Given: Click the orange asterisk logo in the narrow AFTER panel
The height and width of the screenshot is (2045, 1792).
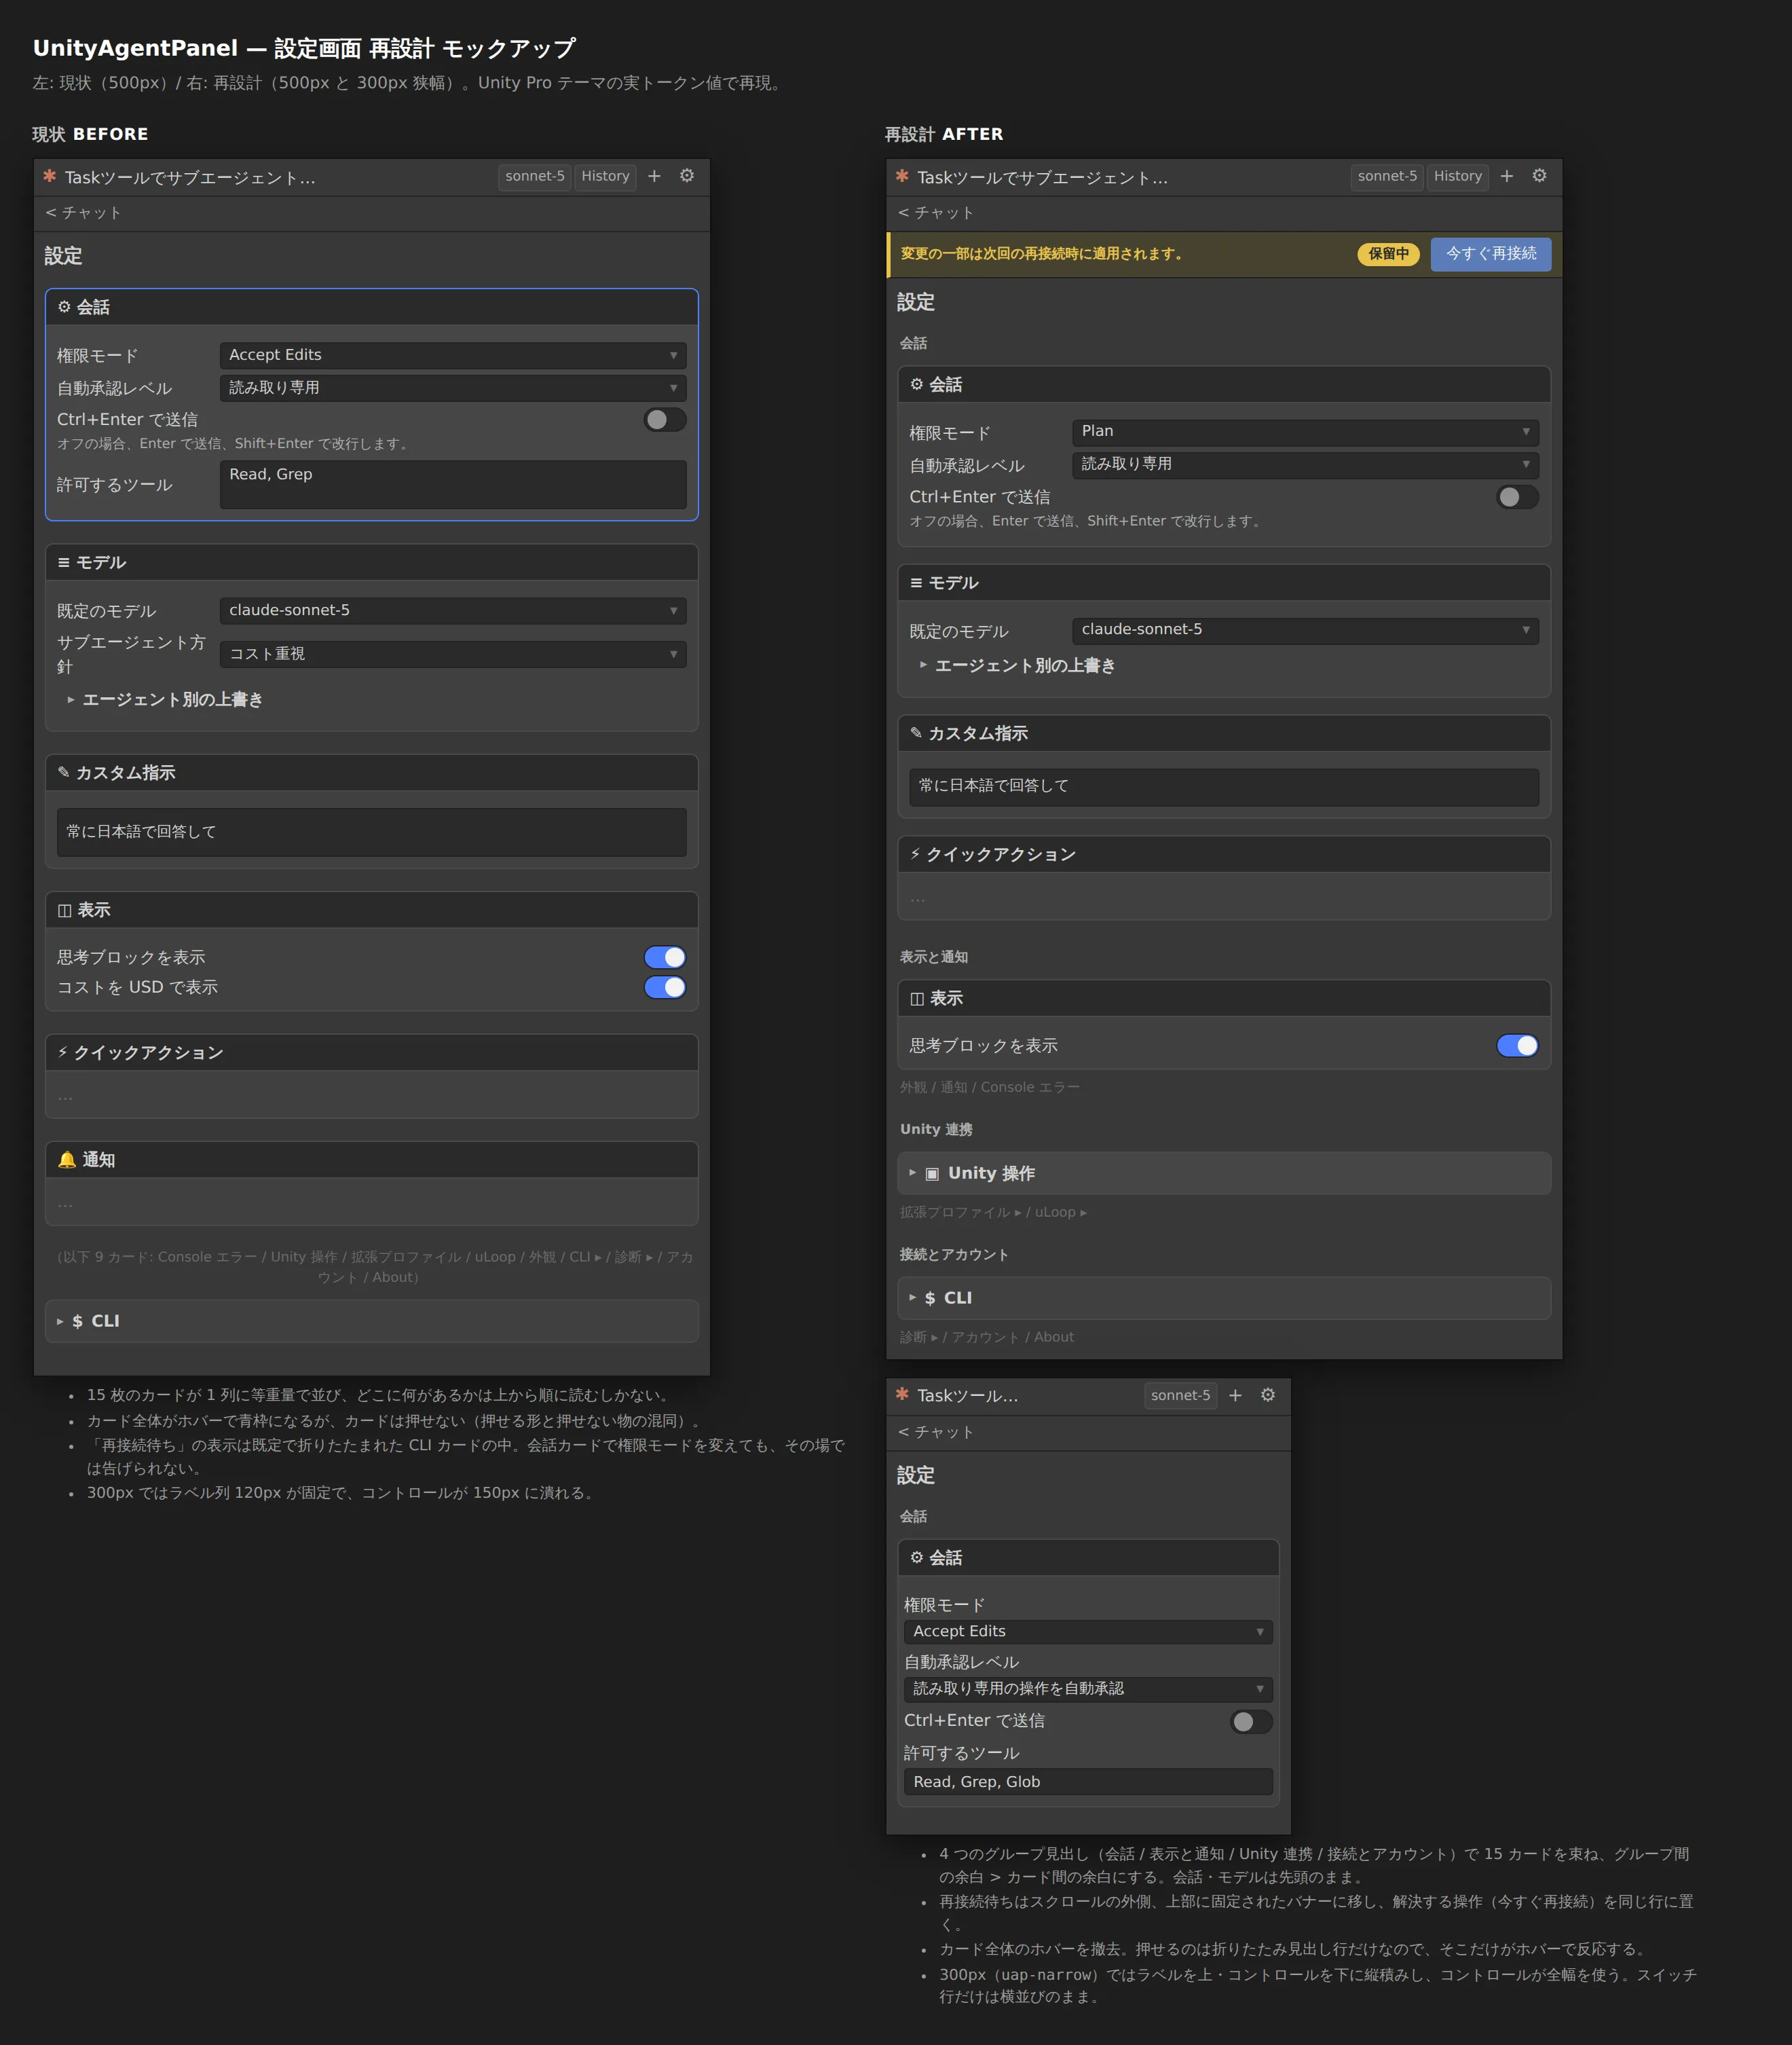Looking at the screenshot, I should (902, 1394).
